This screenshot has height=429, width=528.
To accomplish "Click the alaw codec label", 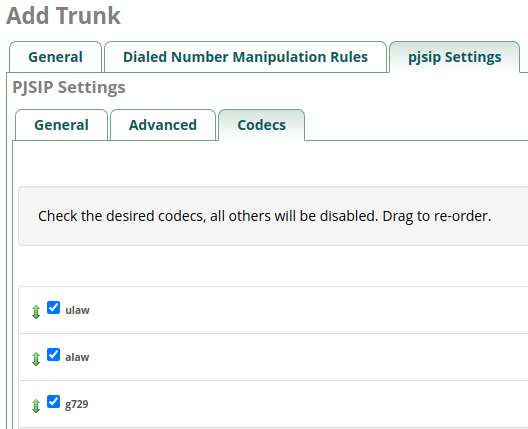I will 77,357.
